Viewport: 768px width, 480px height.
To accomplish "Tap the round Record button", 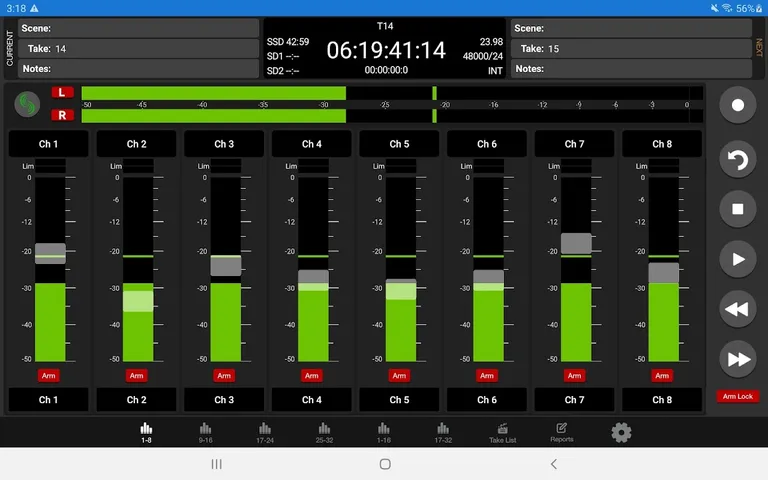I will click(x=738, y=105).
